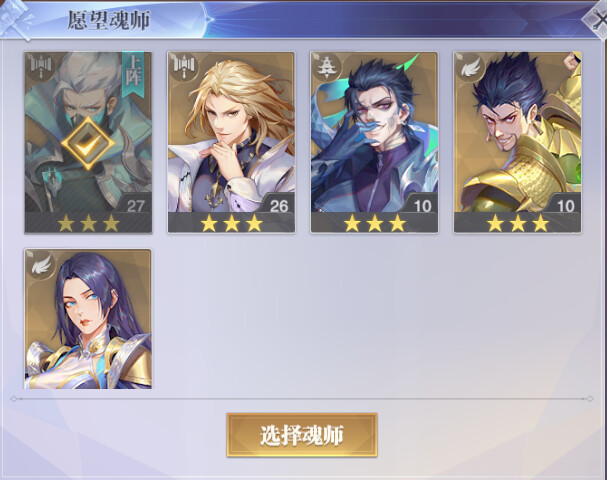This screenshot has width=607, height=480.
Task: Click the wing icon on the gold-armored card
Action: tap(471, 66)
